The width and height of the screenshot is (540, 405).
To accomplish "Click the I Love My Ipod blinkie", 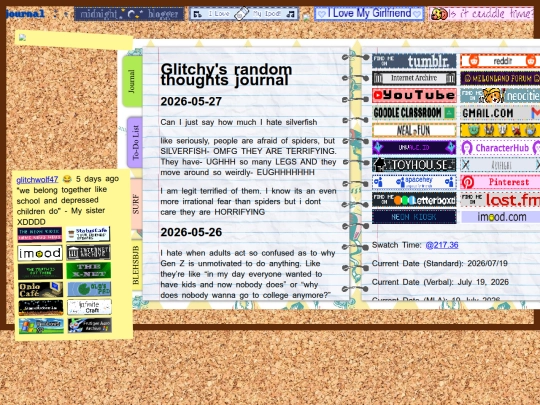I will coord(244,14).
